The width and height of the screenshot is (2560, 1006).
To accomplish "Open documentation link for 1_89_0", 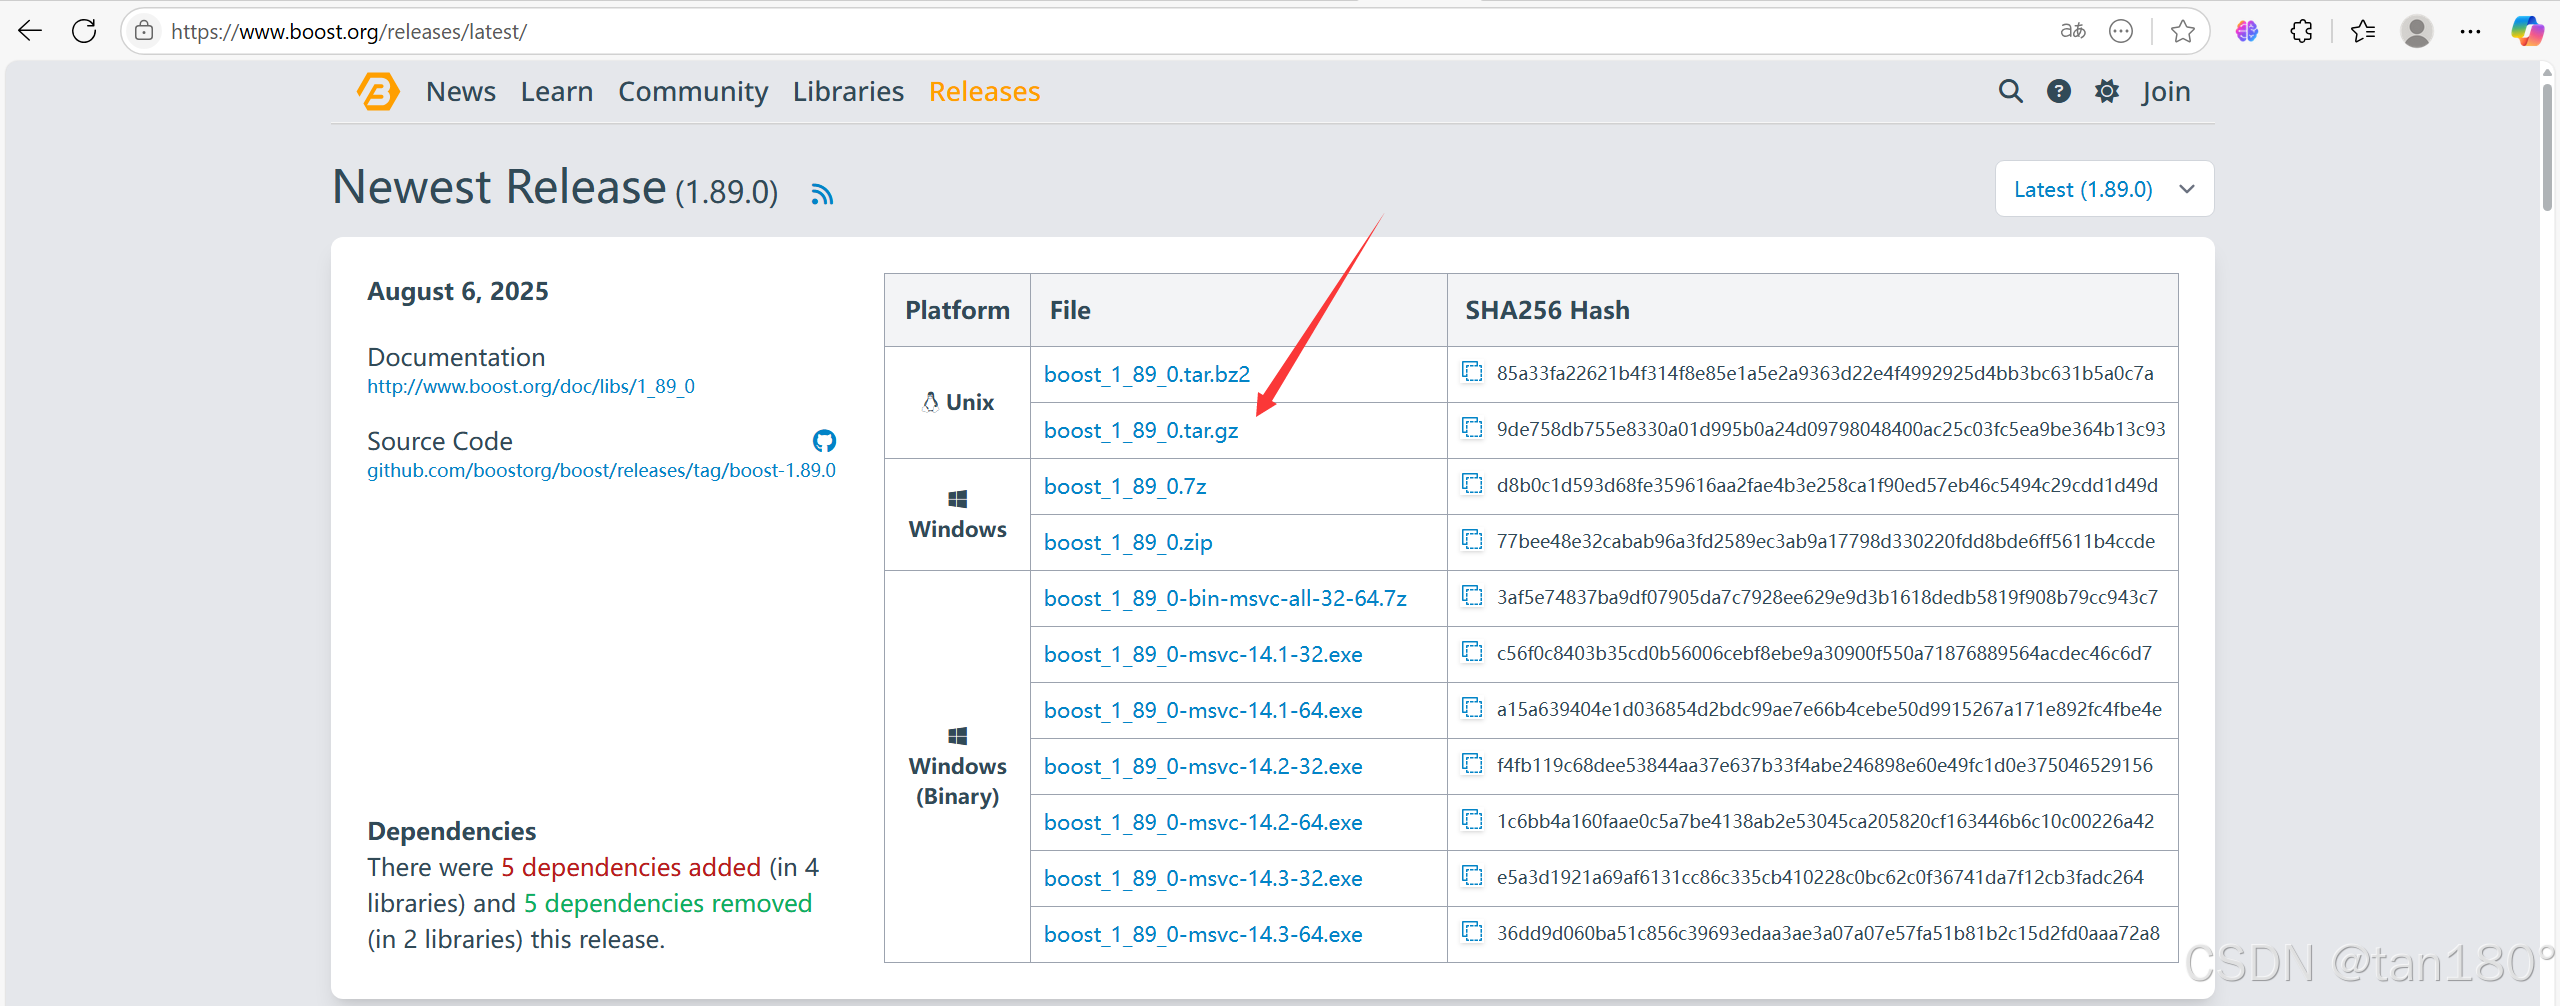I will click(531, 386).
